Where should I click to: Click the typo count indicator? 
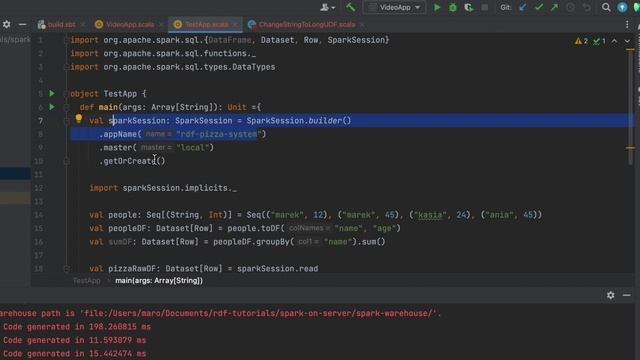(x=599, y=41)
